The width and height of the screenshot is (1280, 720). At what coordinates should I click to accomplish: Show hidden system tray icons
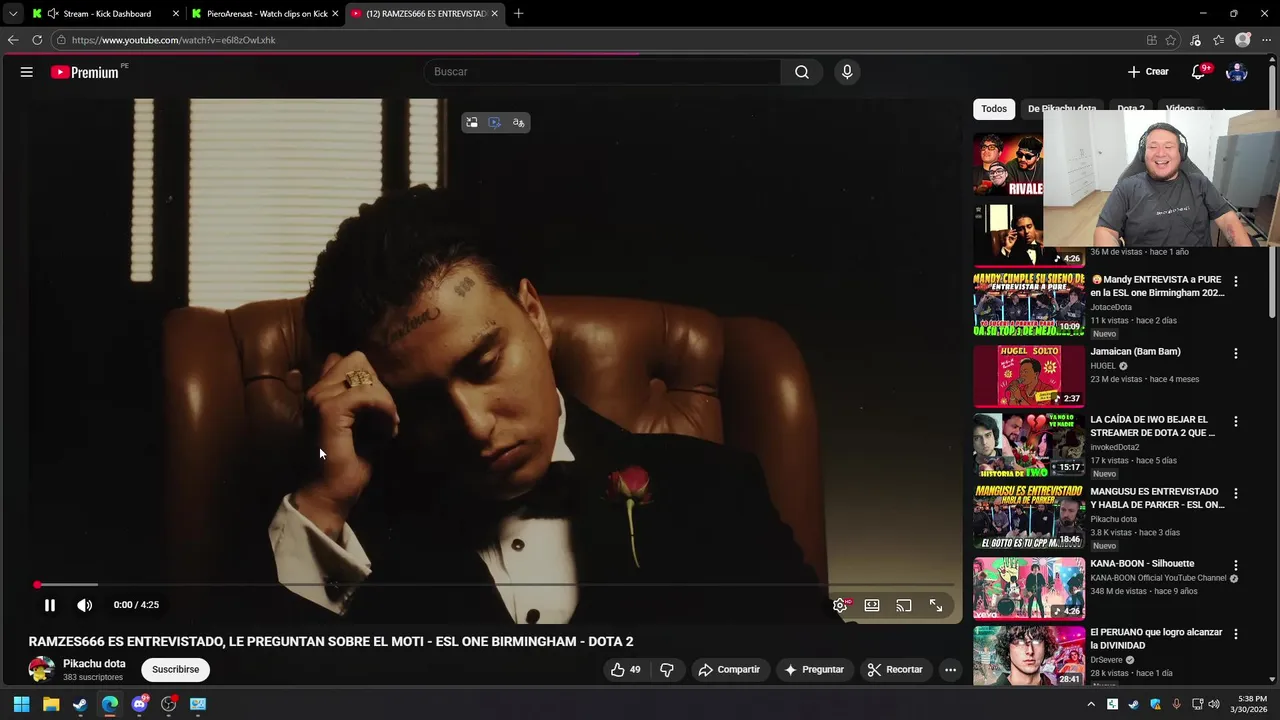click(1091, 704)
